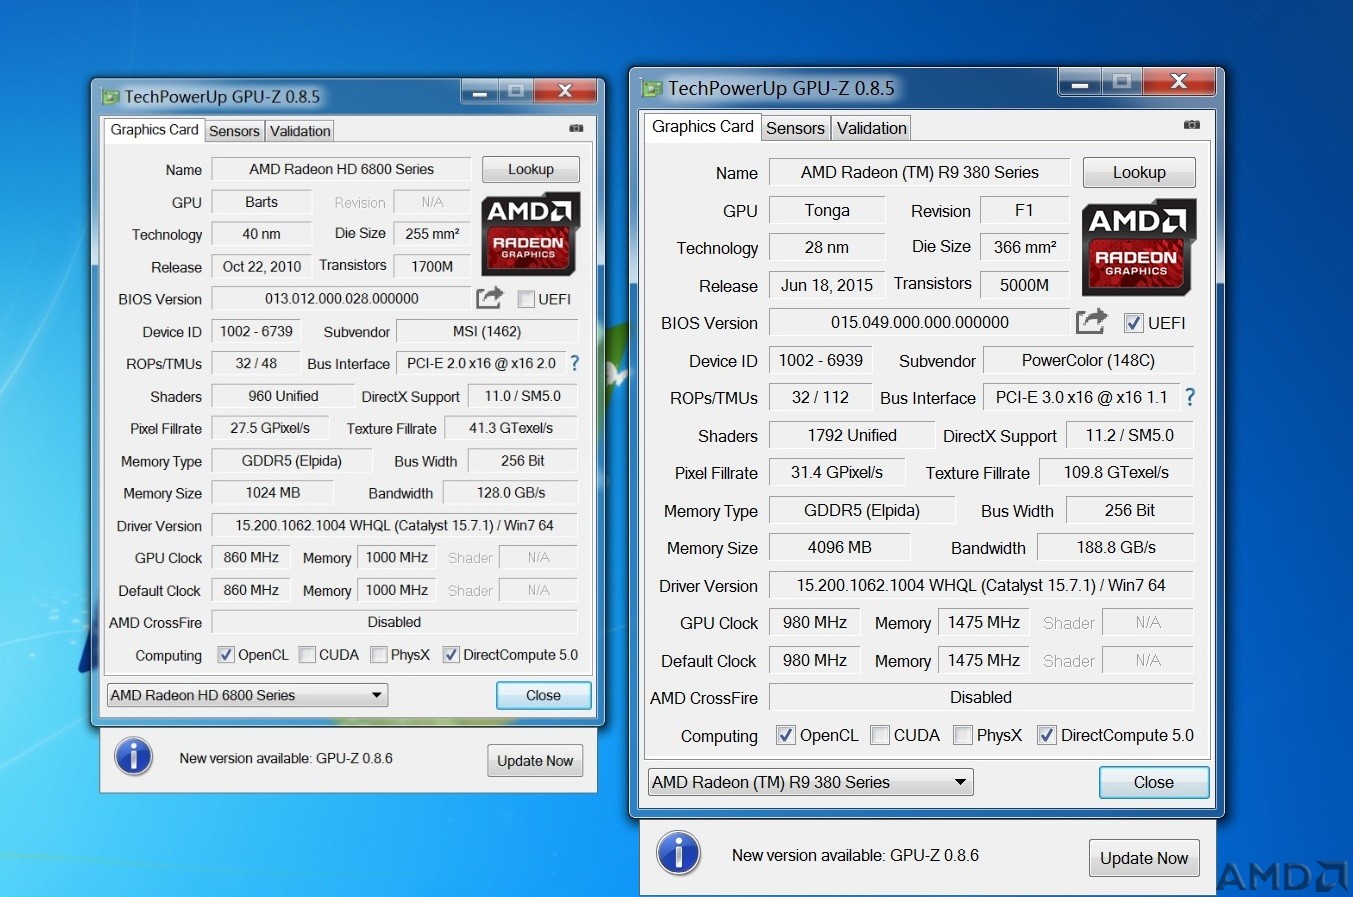Click Subvendor value PowerColor (148C)

point(1088,360)
